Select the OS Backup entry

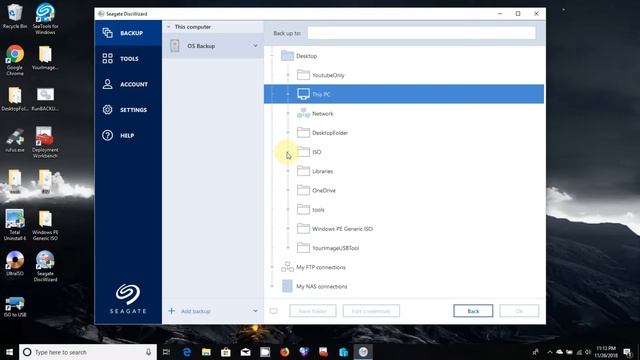pos(213,46)
